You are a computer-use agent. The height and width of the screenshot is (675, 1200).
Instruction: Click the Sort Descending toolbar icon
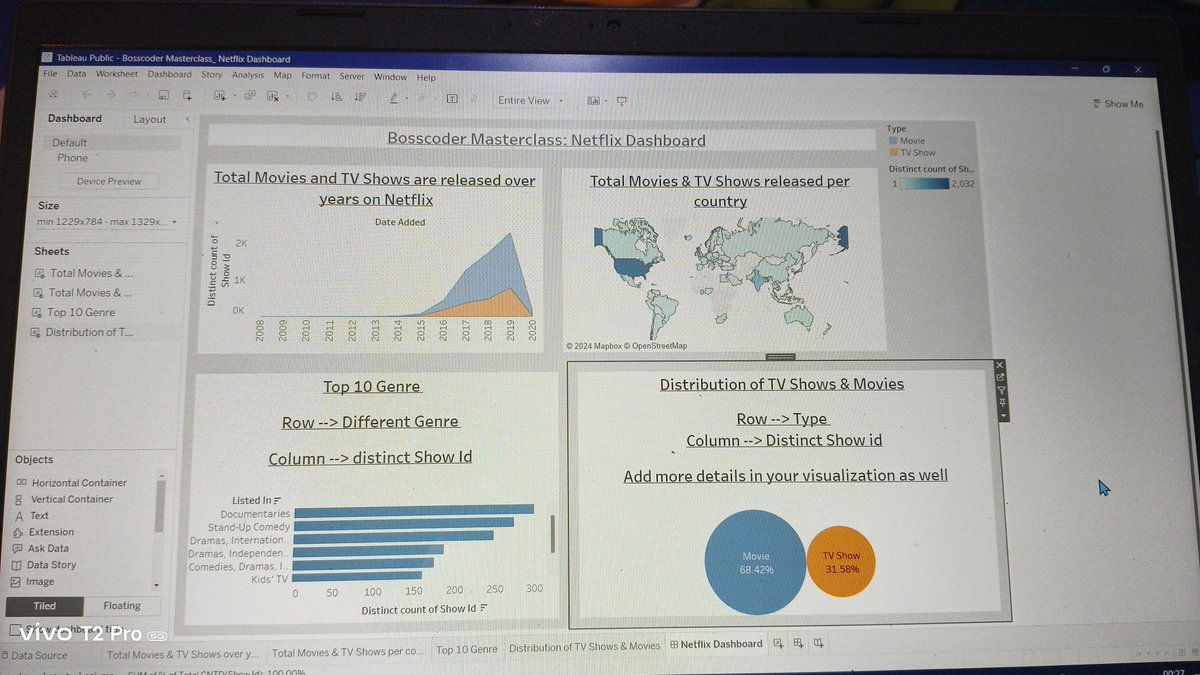tap(360, 98)
